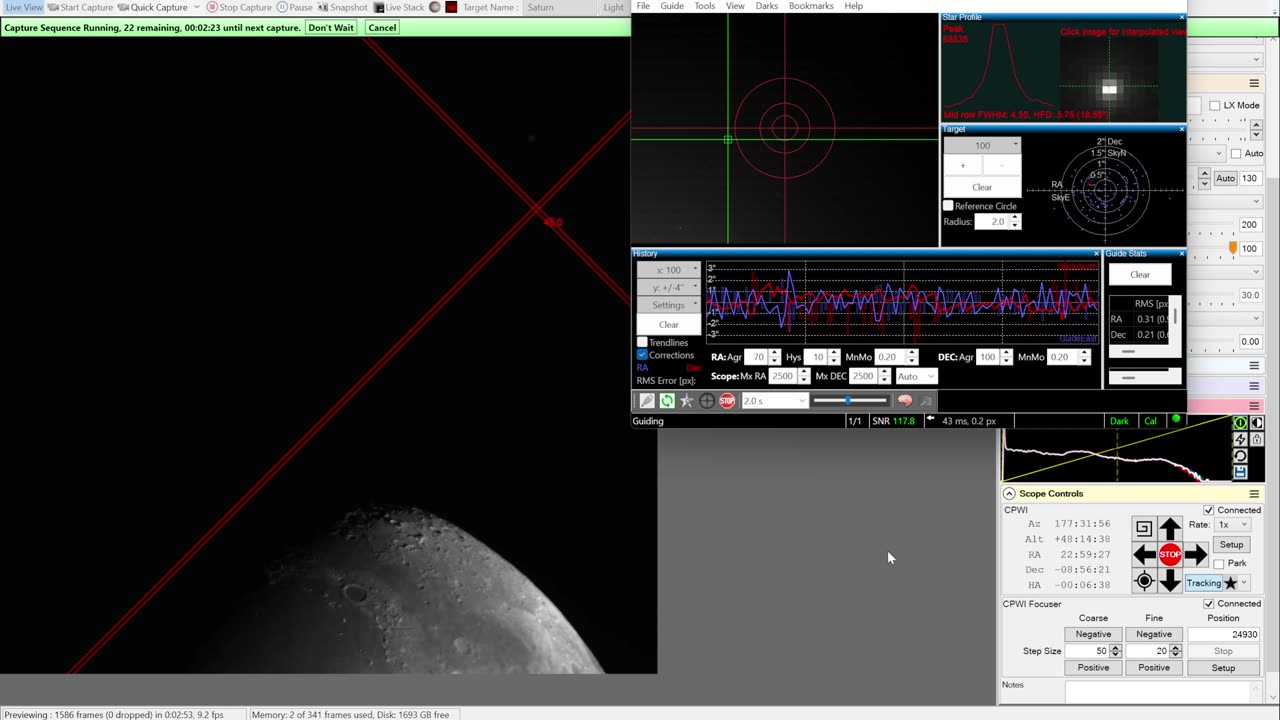The width and height of the screenshot is (1280, 720).
Task: Toggle Tracking button in Scope Controls
Action: click(1203, 583)
